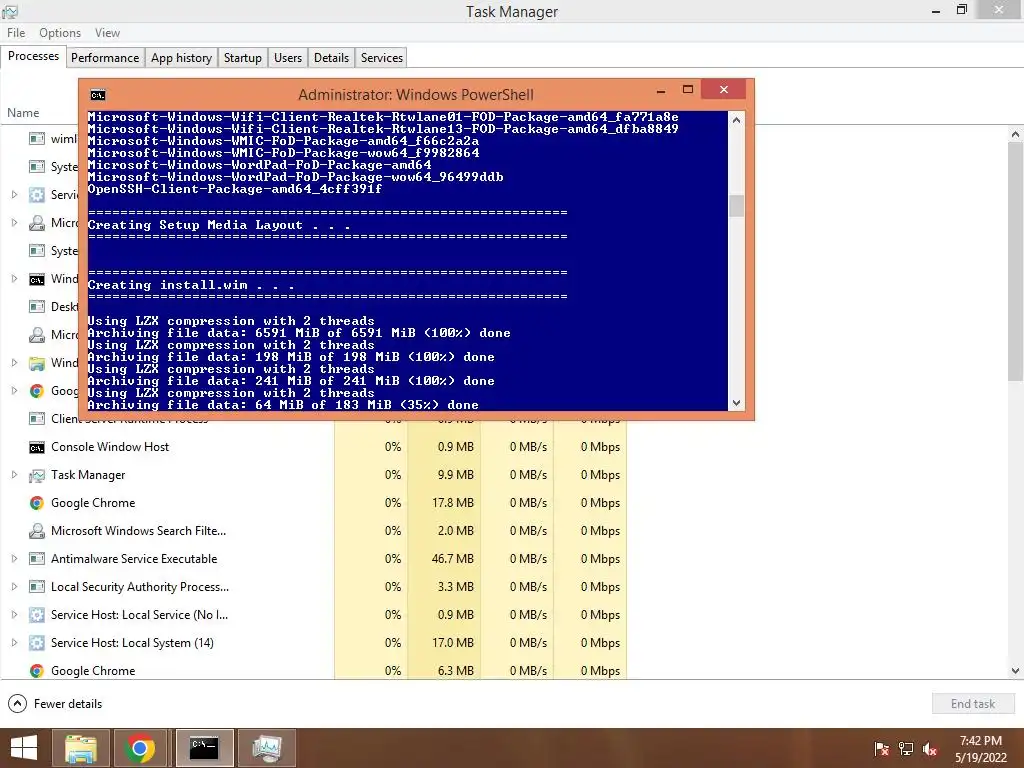Click the Task Manager title bar icon
Screen dimensions: 1024x768
[10, 11]
